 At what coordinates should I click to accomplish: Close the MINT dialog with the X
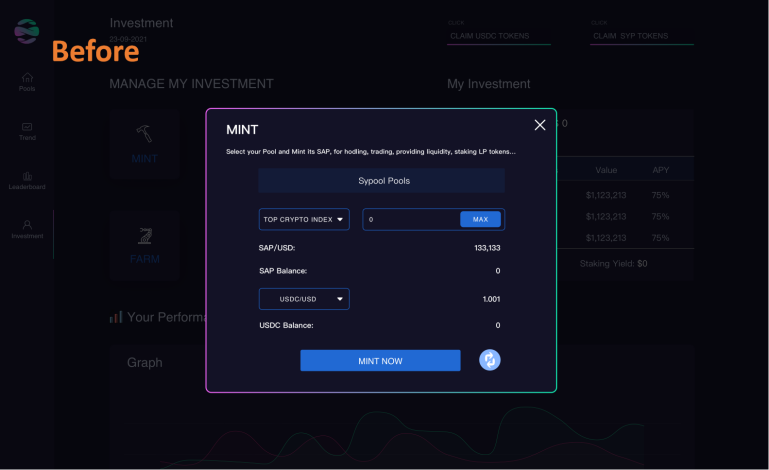[x=539, y=125]
